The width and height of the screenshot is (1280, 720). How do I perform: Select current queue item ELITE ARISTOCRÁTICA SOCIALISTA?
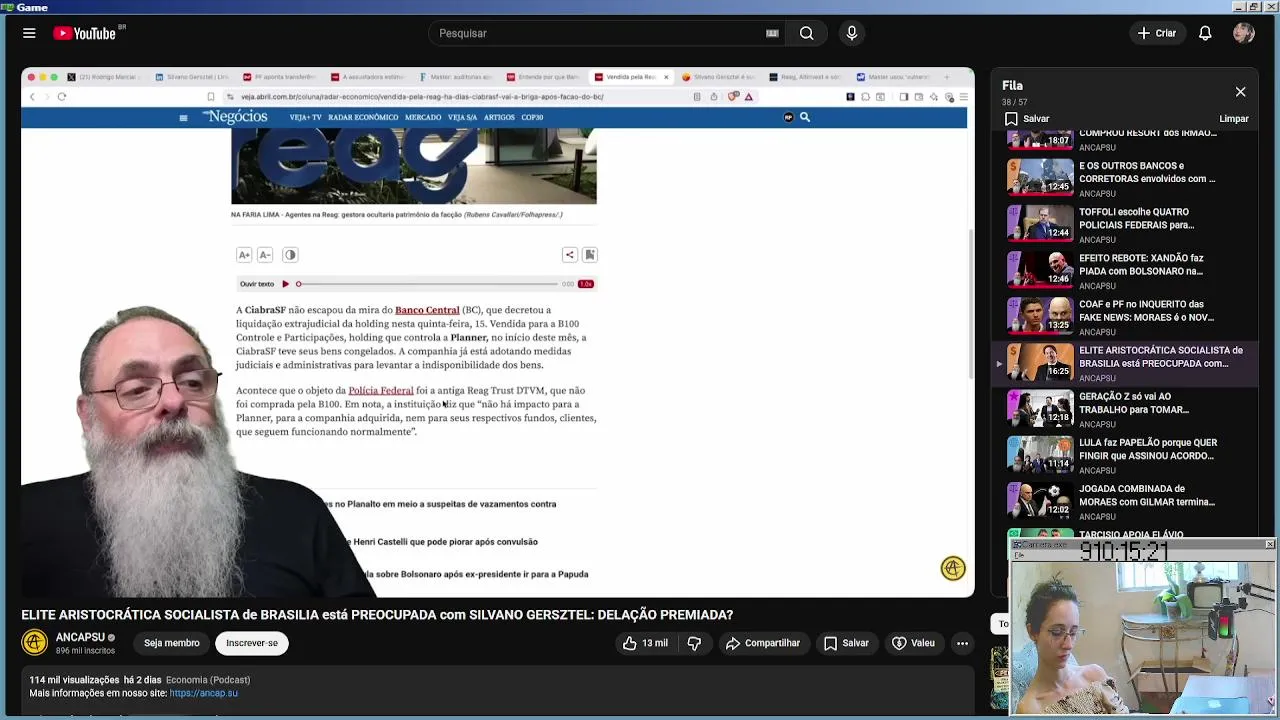pos(1125,362)
